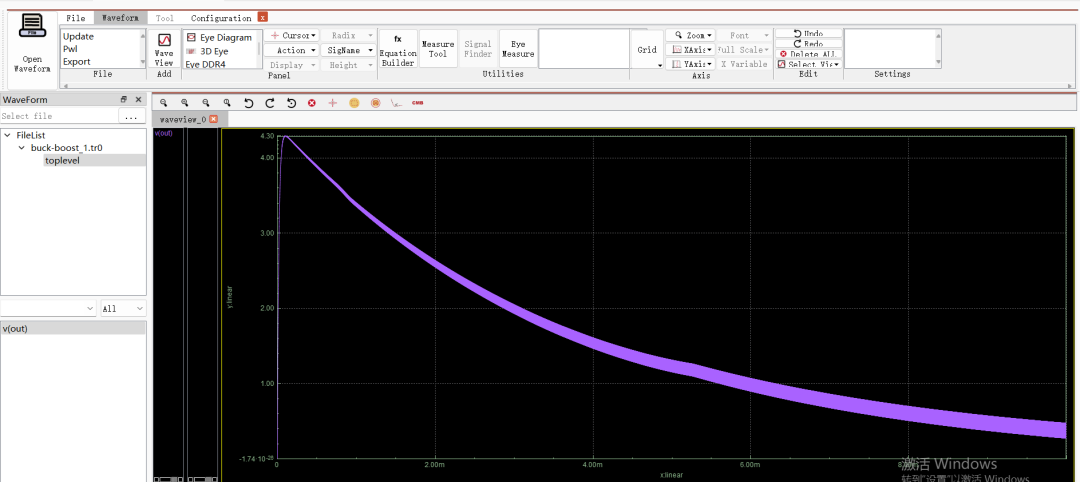Click clockwise redo arrow in waveview toolbar
The width and height of the screenshot is (1080, 482).
pos(270,103)
